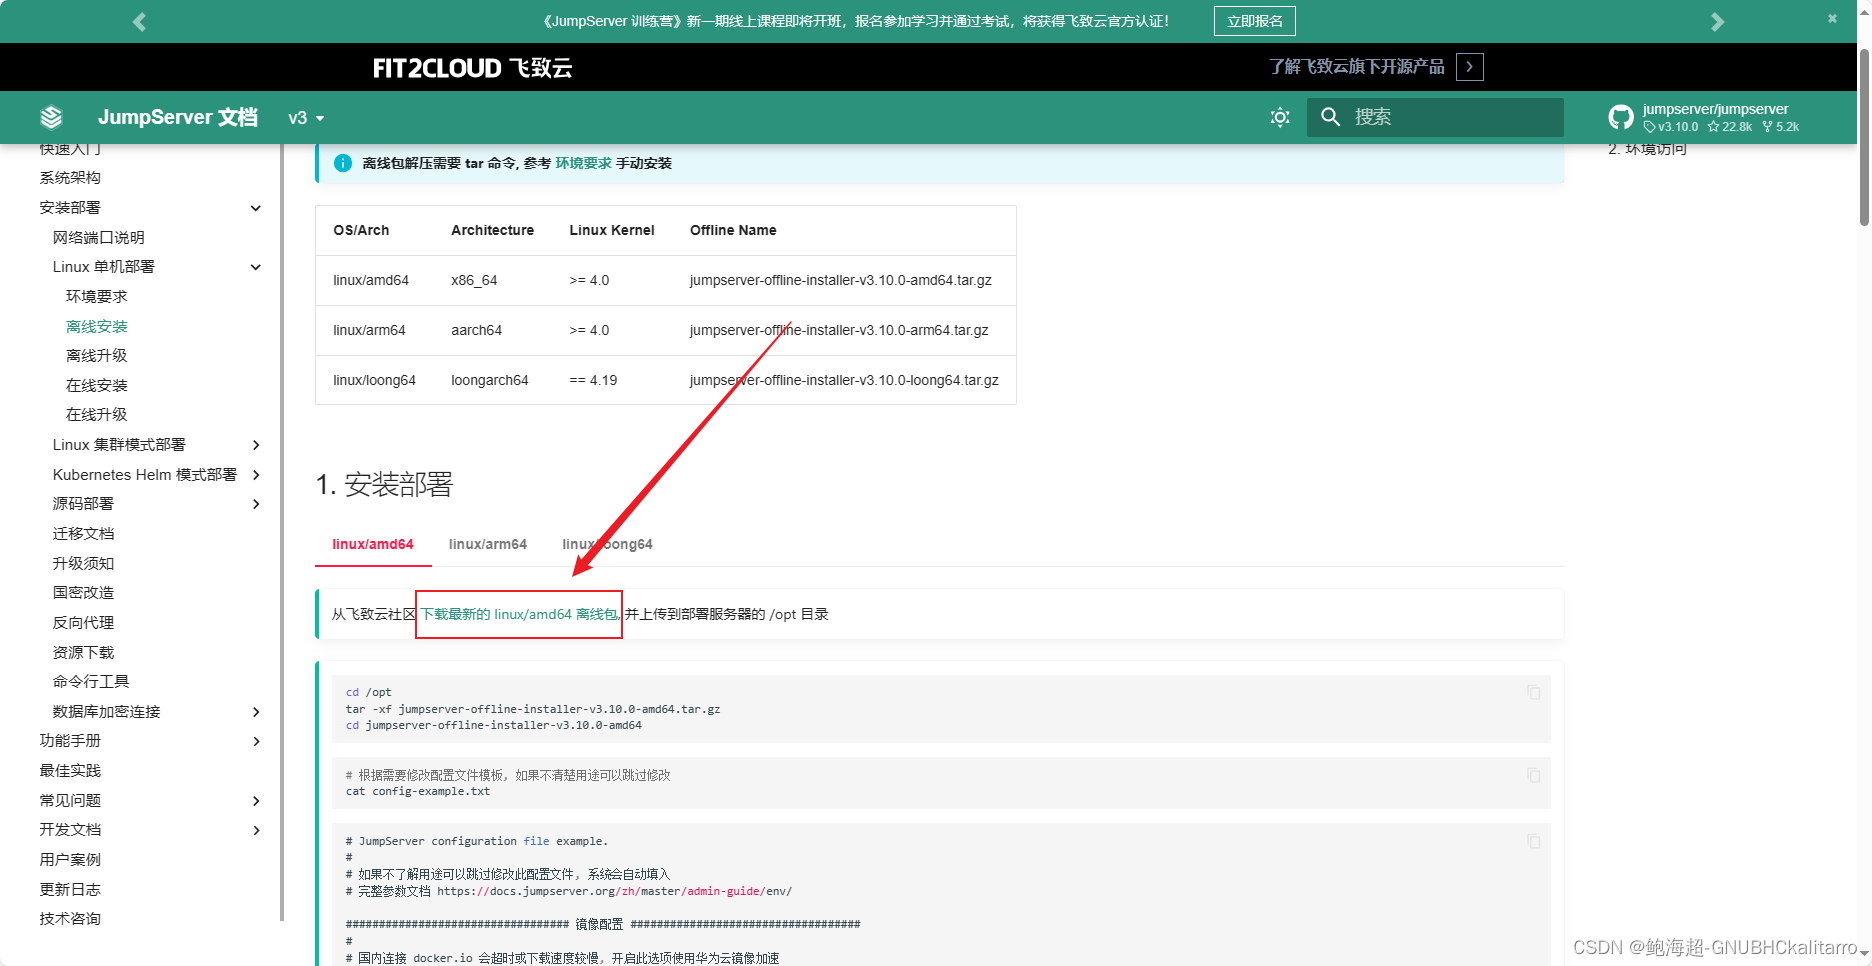This screenshot has height=966, width=1872.
Task: Advance the announcement banner with right arrow
Action: [1717, 20]
